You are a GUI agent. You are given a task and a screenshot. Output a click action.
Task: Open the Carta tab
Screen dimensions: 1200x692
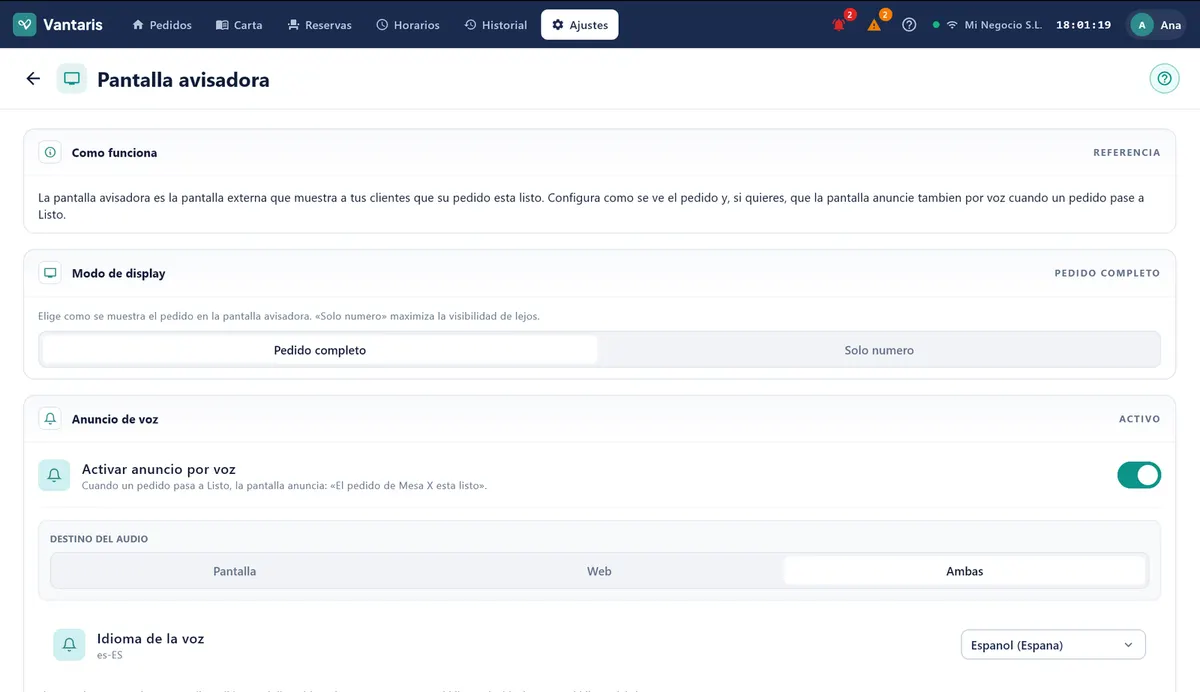point(239,25)
